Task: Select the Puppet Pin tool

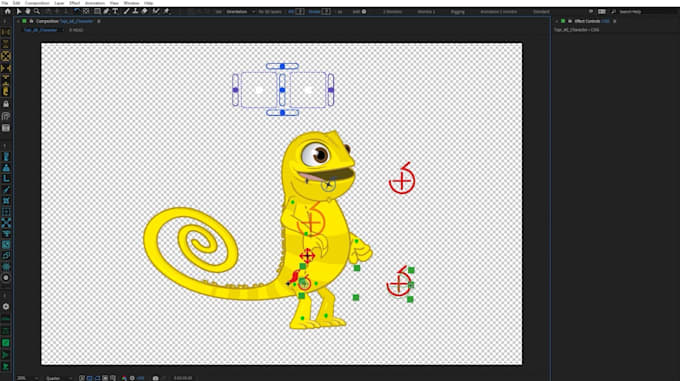Action: coord(166,11)
